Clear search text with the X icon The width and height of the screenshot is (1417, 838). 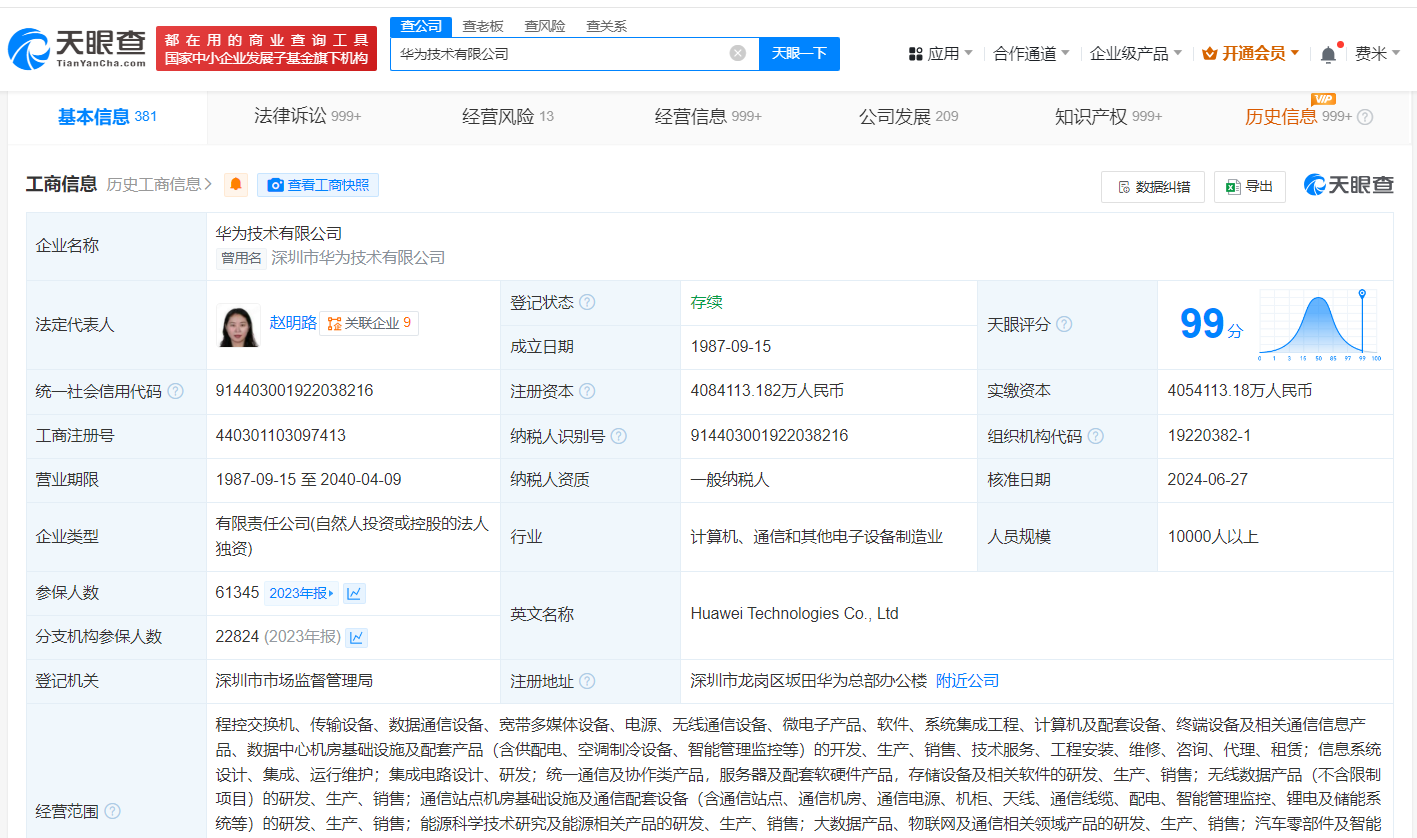click(737, 54)
